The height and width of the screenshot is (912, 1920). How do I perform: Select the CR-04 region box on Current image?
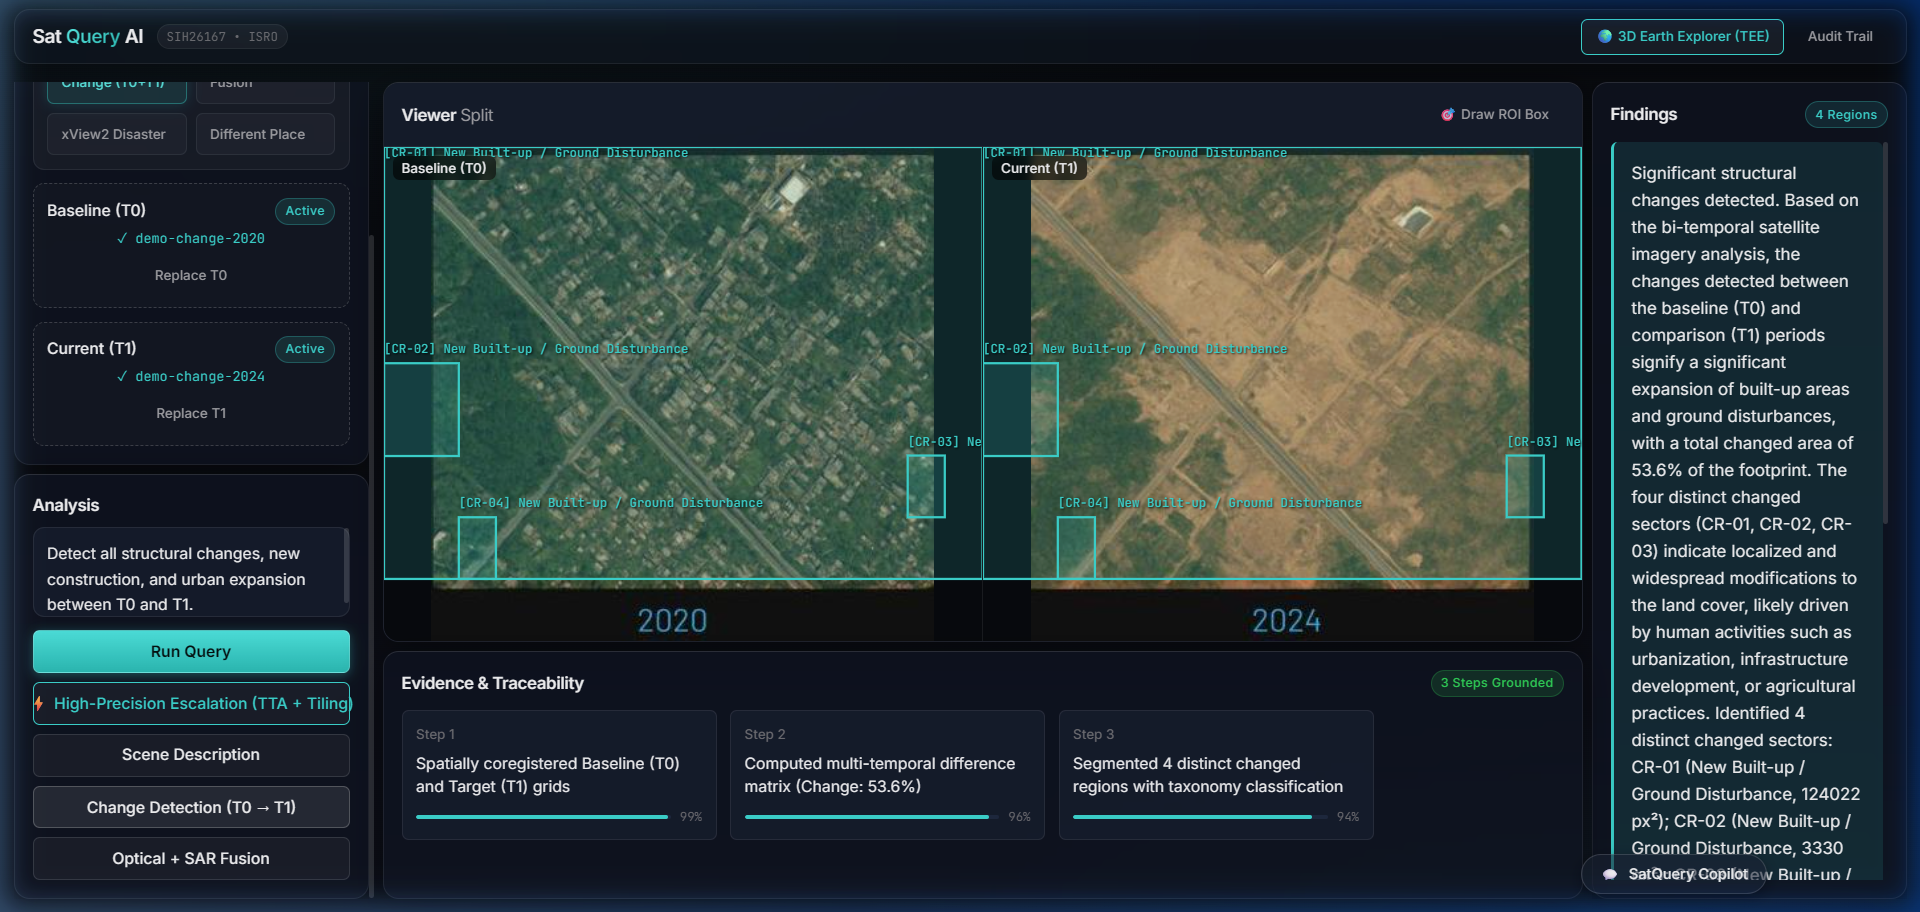pyautogui.click(x=1076, y=548)
